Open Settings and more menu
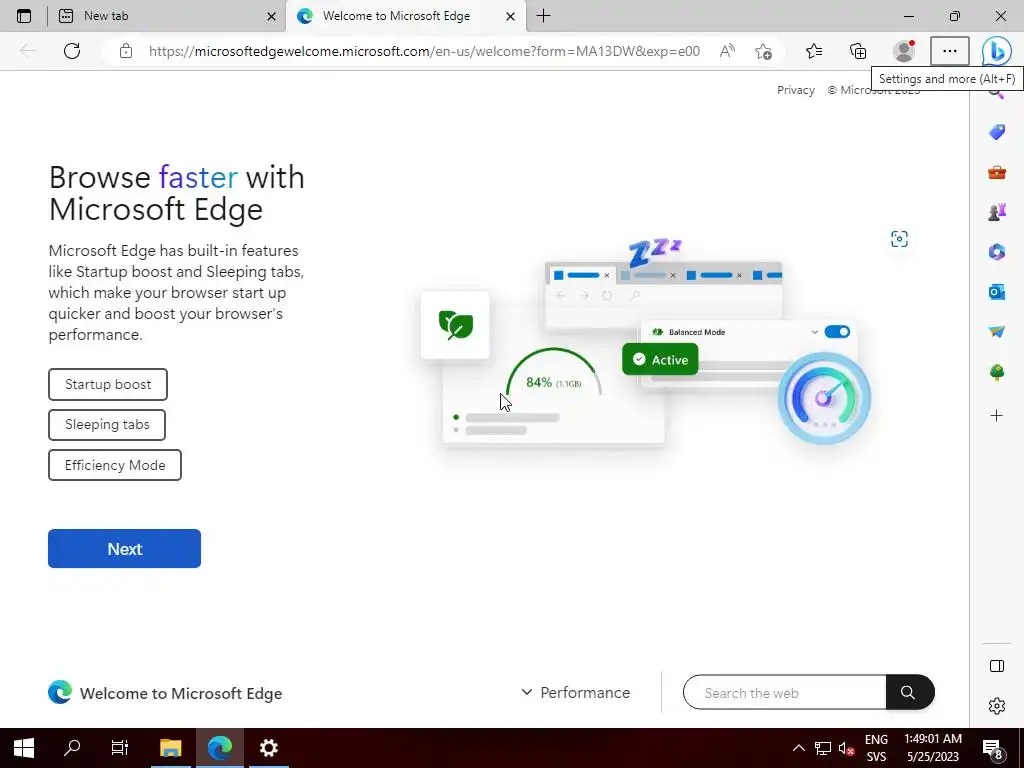This screenshot has height=768, width=1024. (950, 51)
